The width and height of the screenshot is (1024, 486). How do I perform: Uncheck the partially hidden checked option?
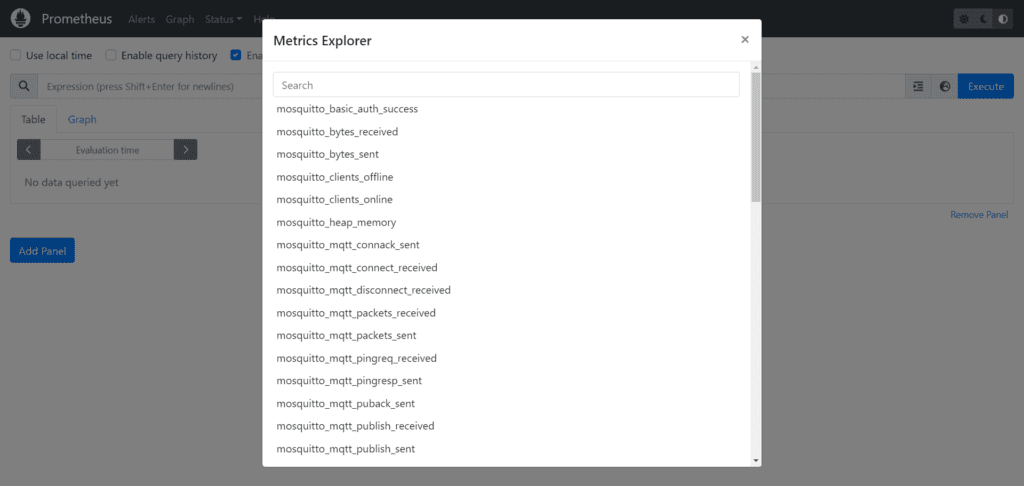pyautogui.click(x=236, y=56)
